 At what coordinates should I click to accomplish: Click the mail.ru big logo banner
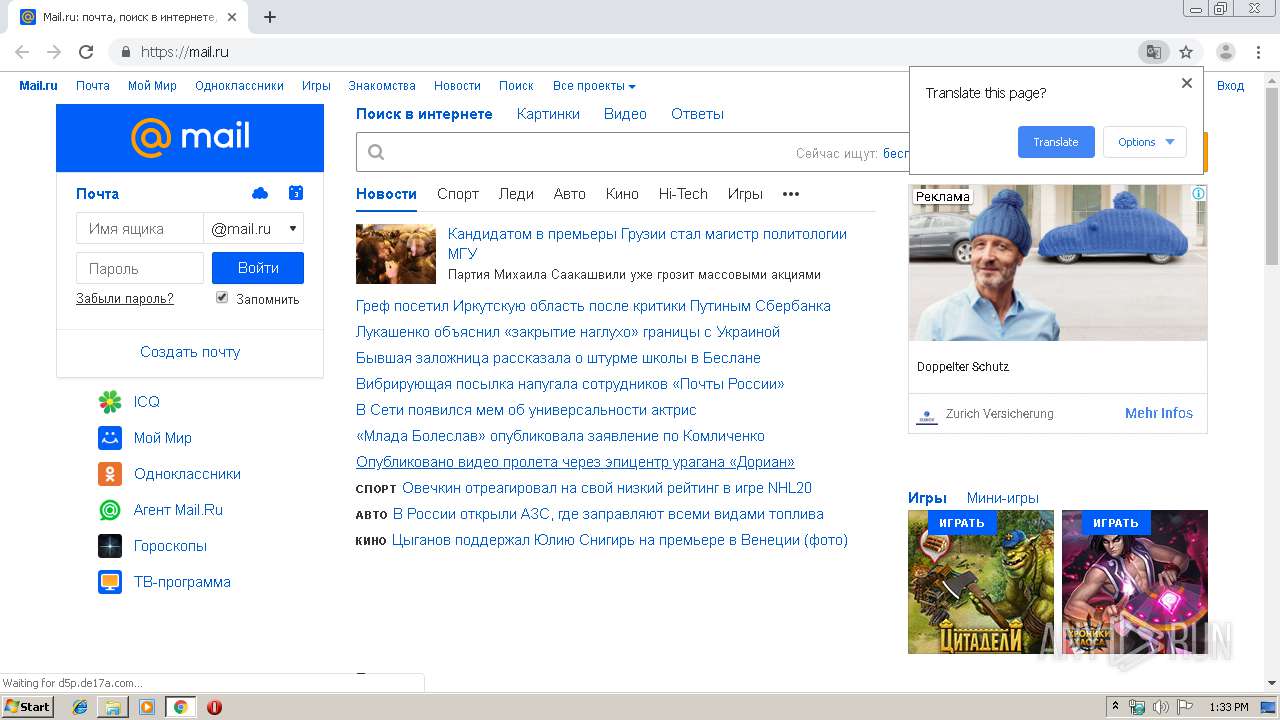tap(190, 138)
